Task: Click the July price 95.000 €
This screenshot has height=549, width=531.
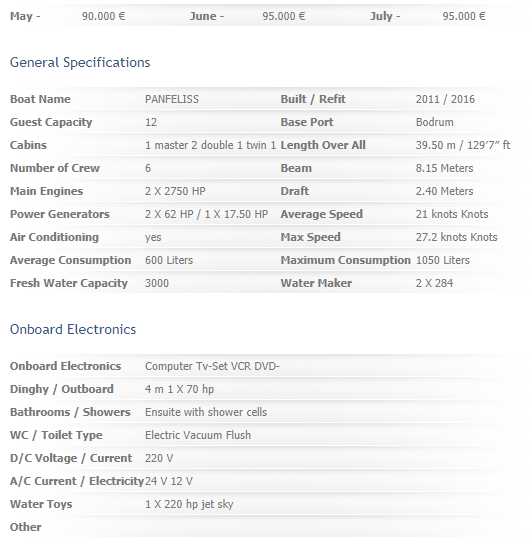Action: point(464,16)
